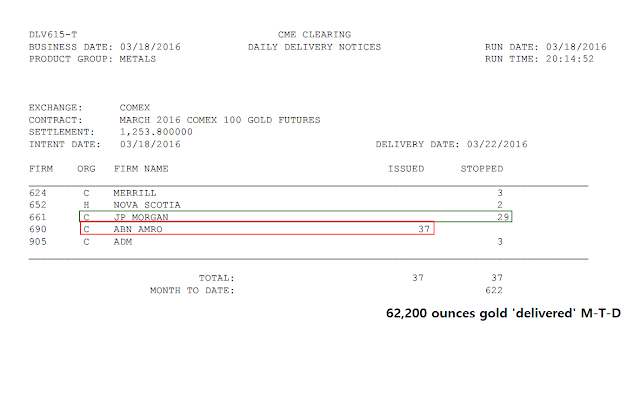Click the EXCHANGE: label
This screenshot has height=396, width=640.
56,108
